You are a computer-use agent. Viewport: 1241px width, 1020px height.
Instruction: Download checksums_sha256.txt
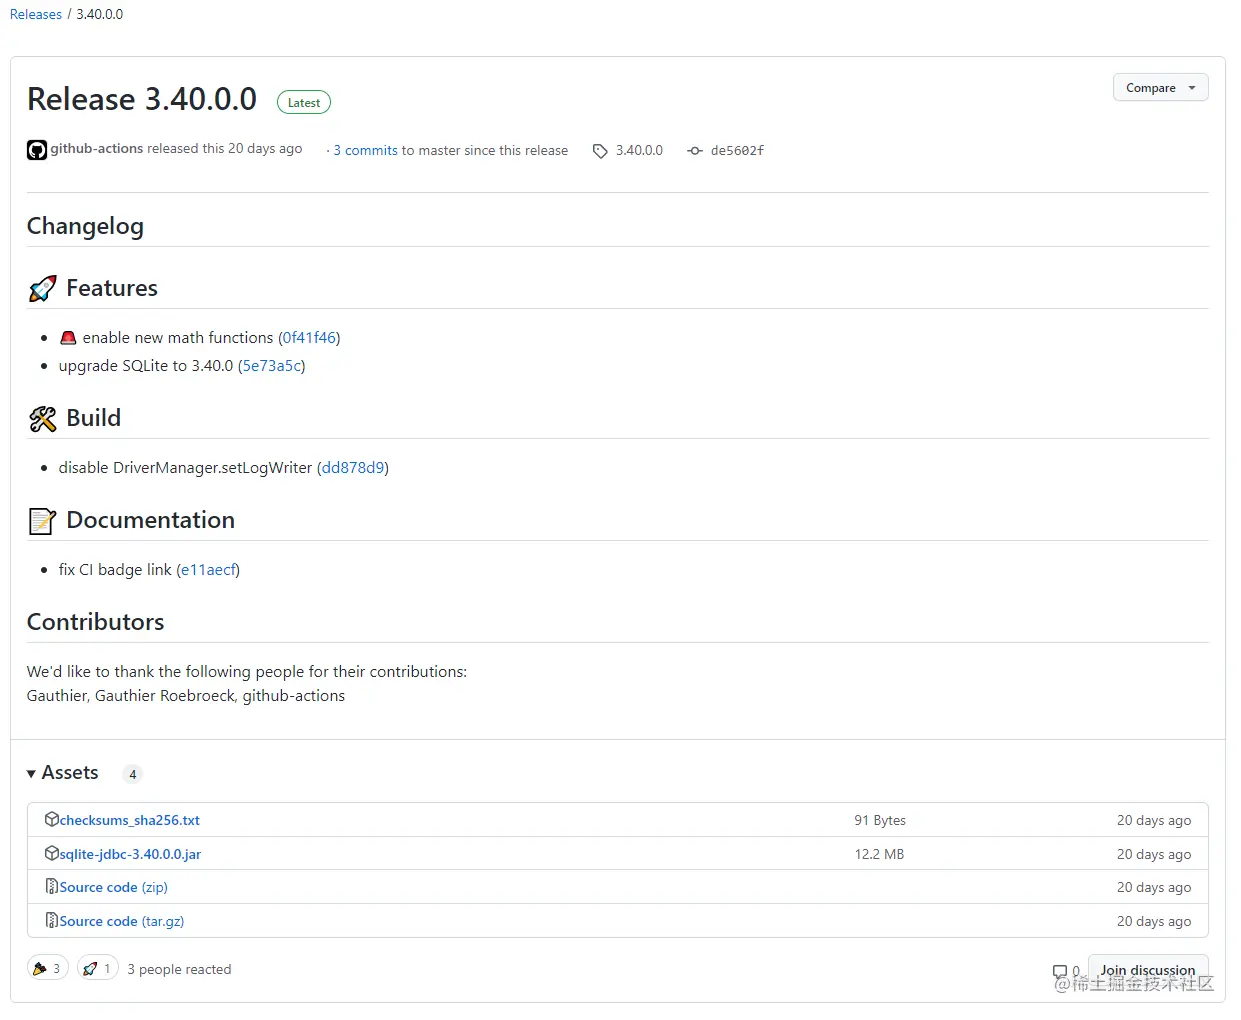(x=130, y=820)
